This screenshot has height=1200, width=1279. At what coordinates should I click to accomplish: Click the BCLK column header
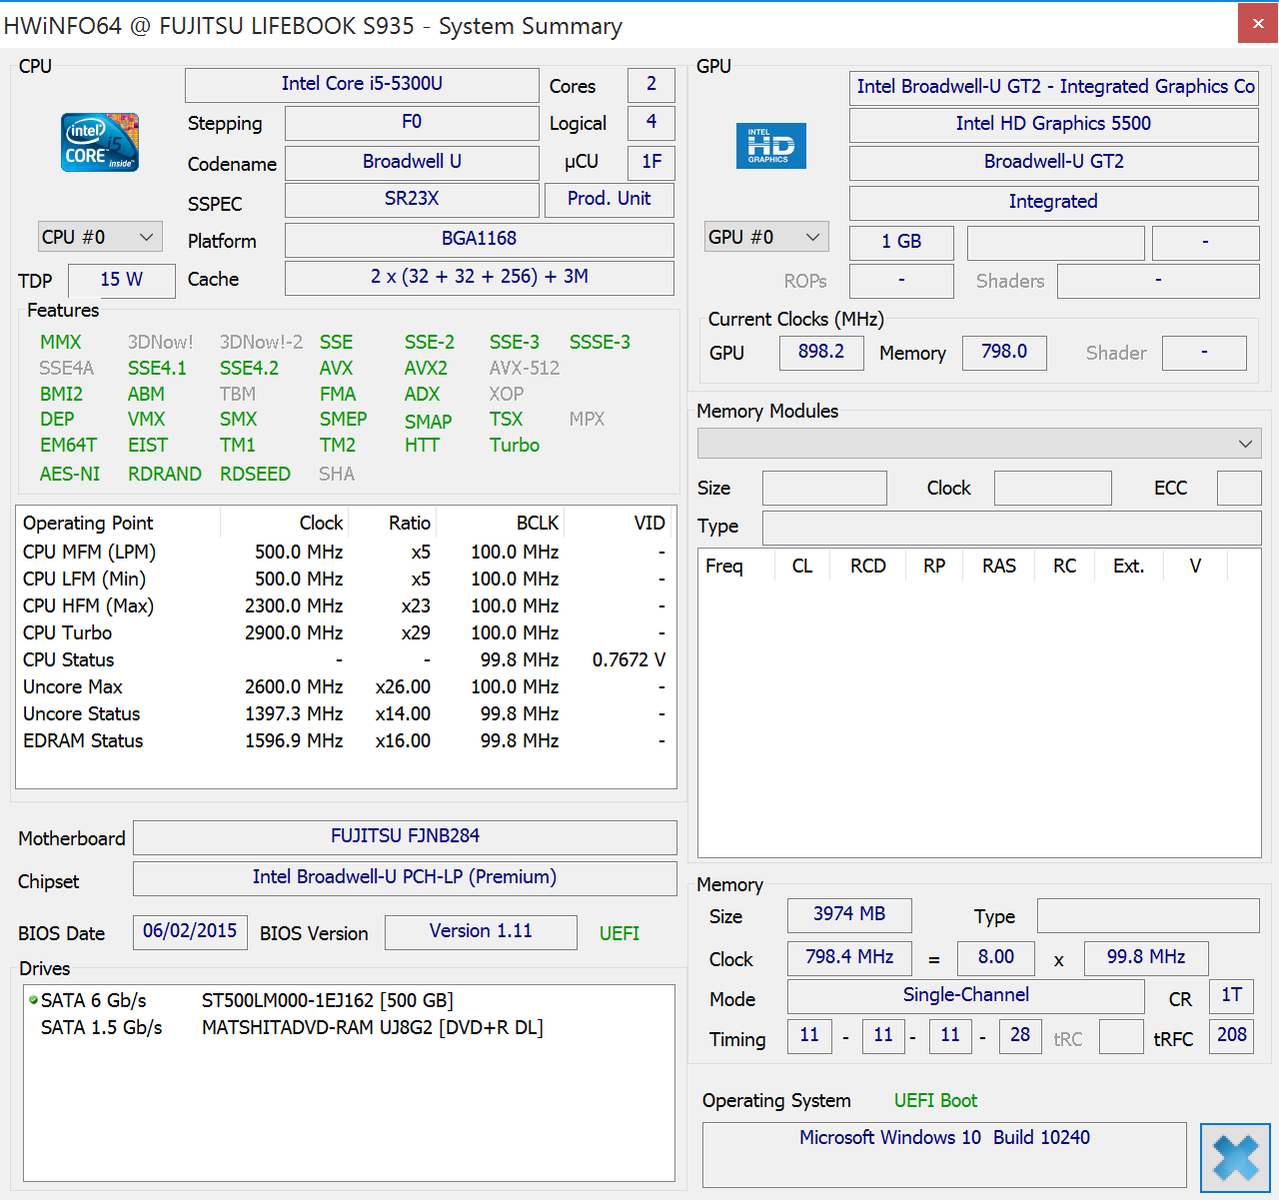500,523
